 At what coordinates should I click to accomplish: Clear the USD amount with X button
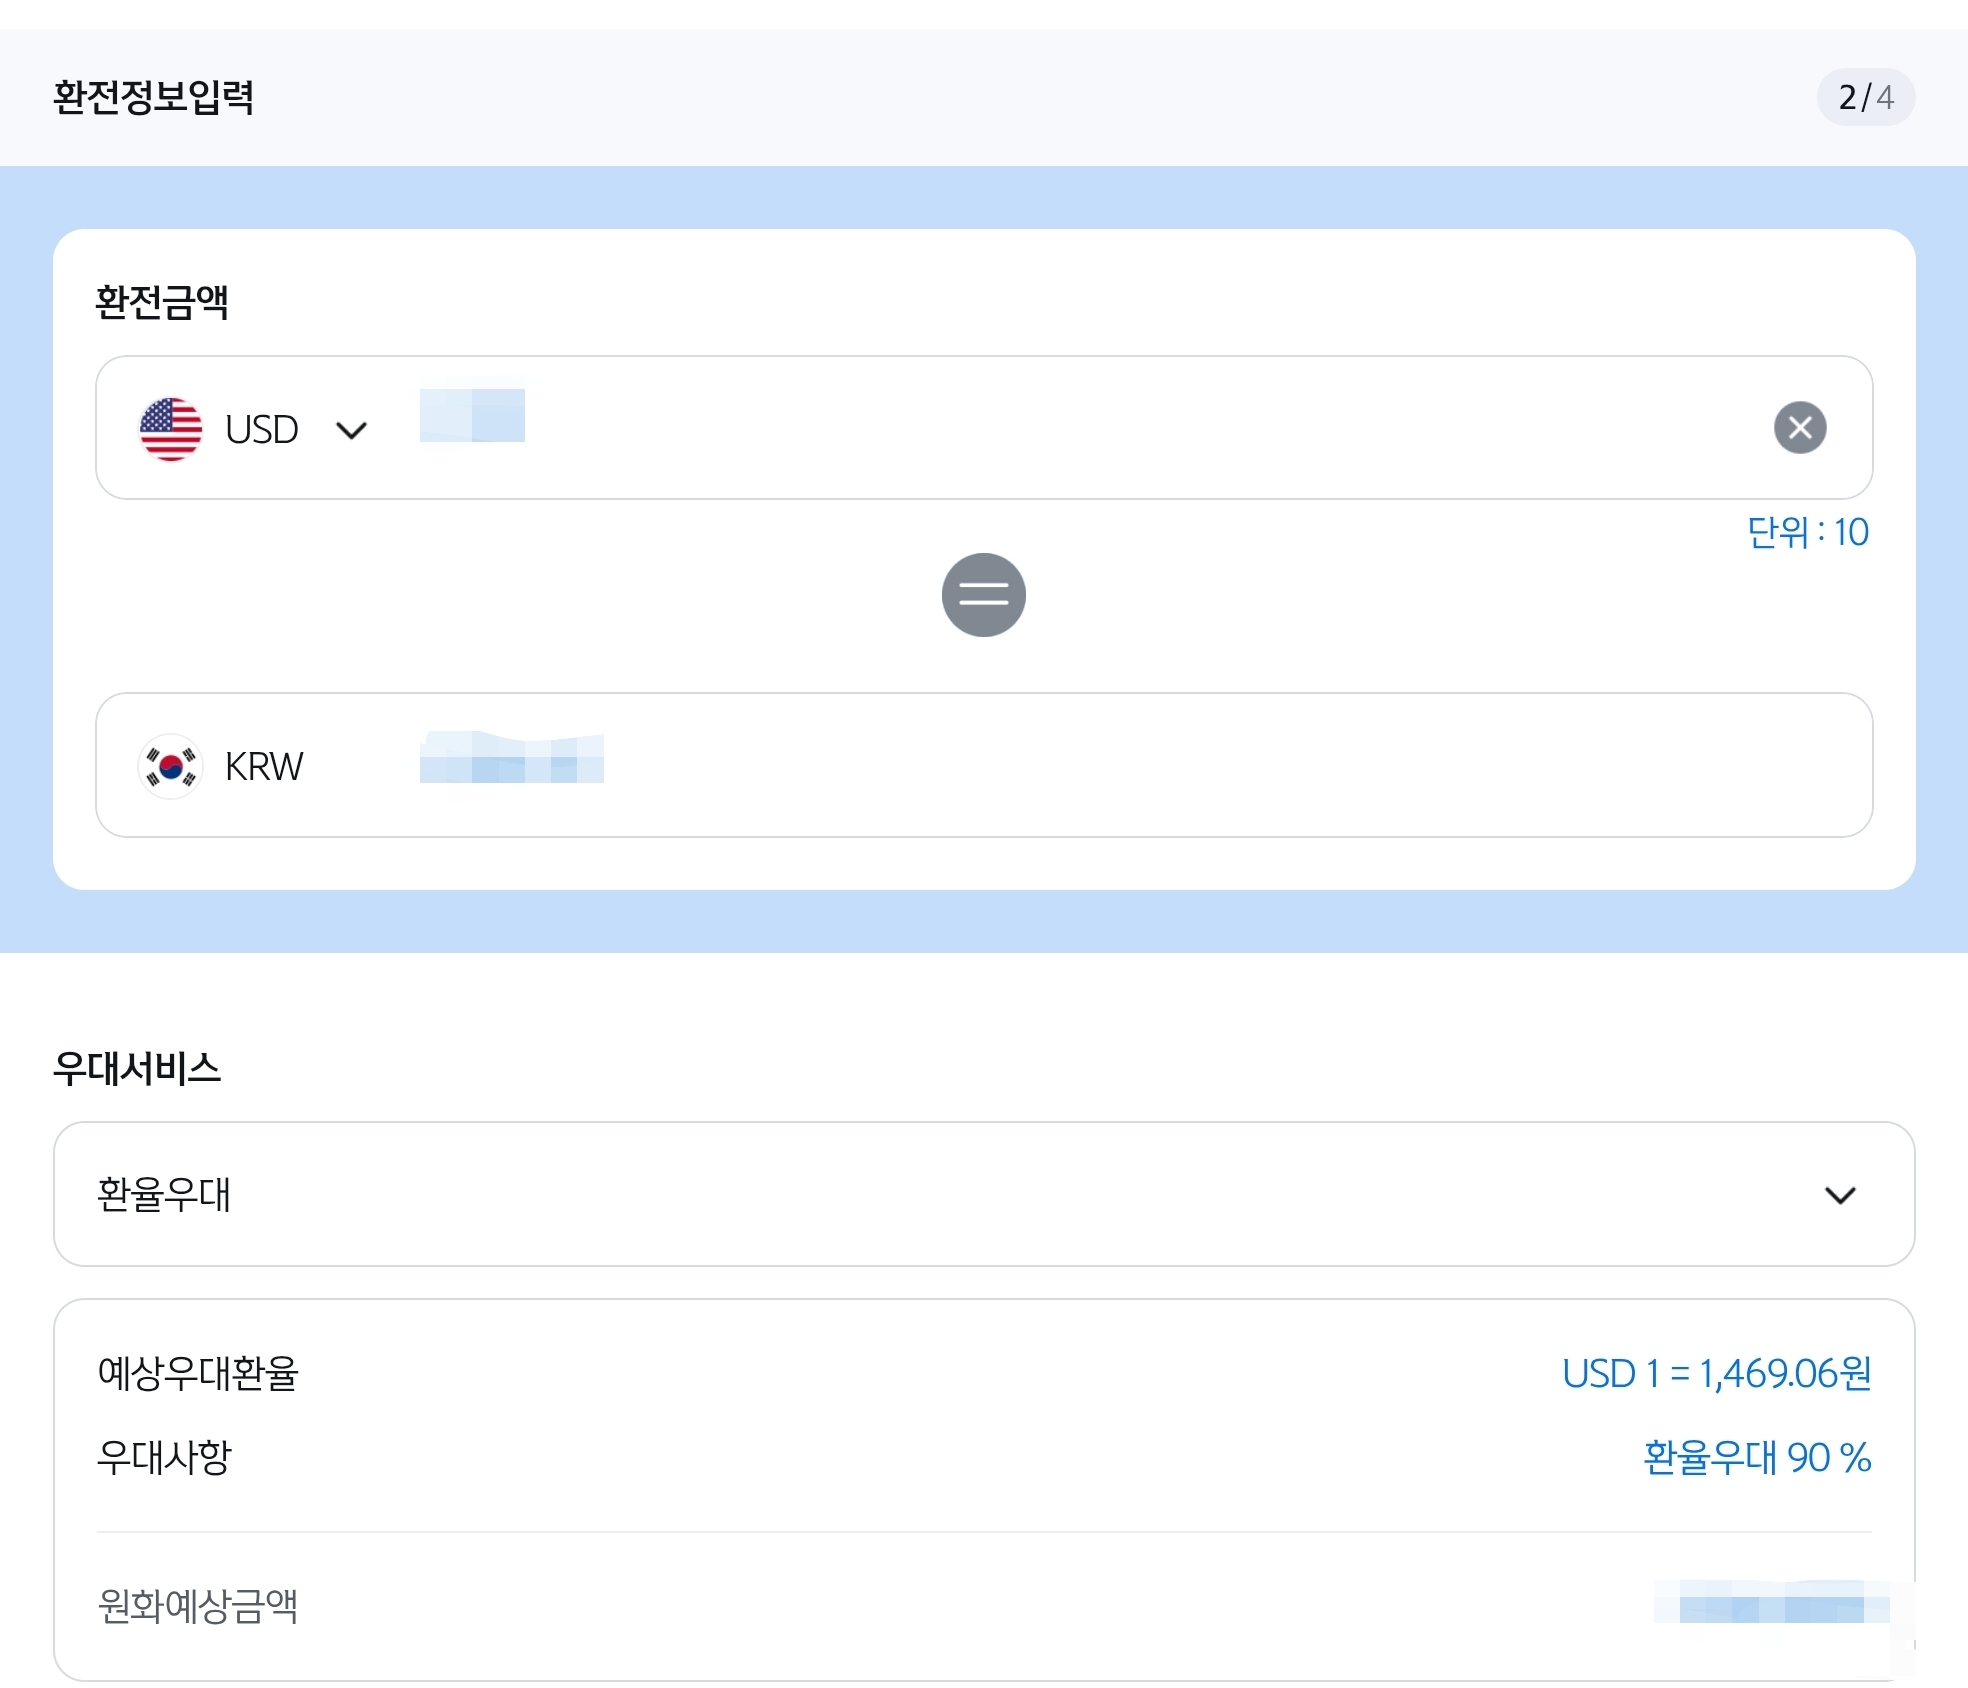coord(1799,428)
